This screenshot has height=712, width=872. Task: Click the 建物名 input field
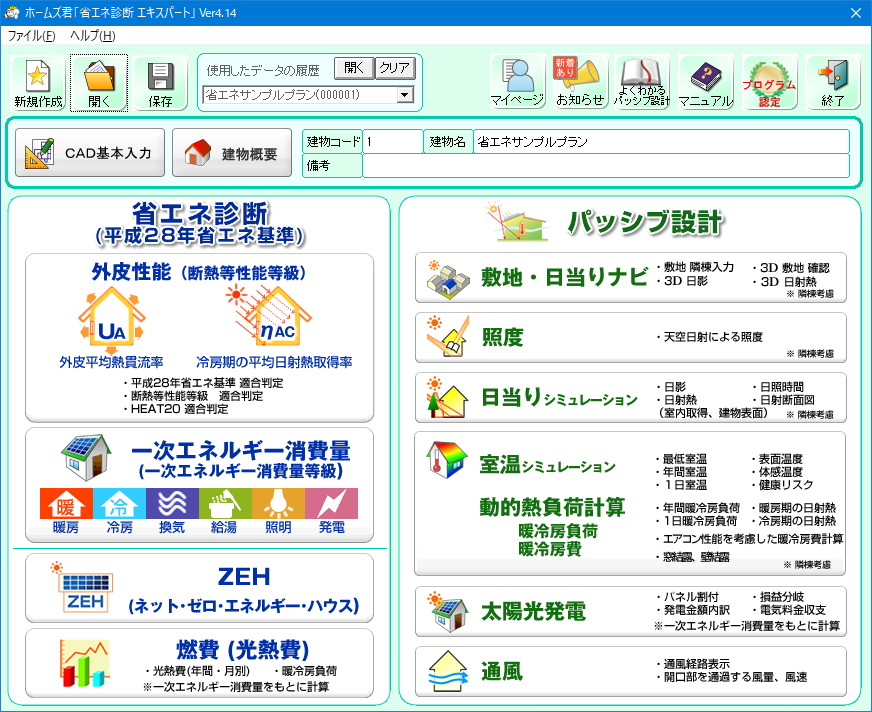pos(661,142)
